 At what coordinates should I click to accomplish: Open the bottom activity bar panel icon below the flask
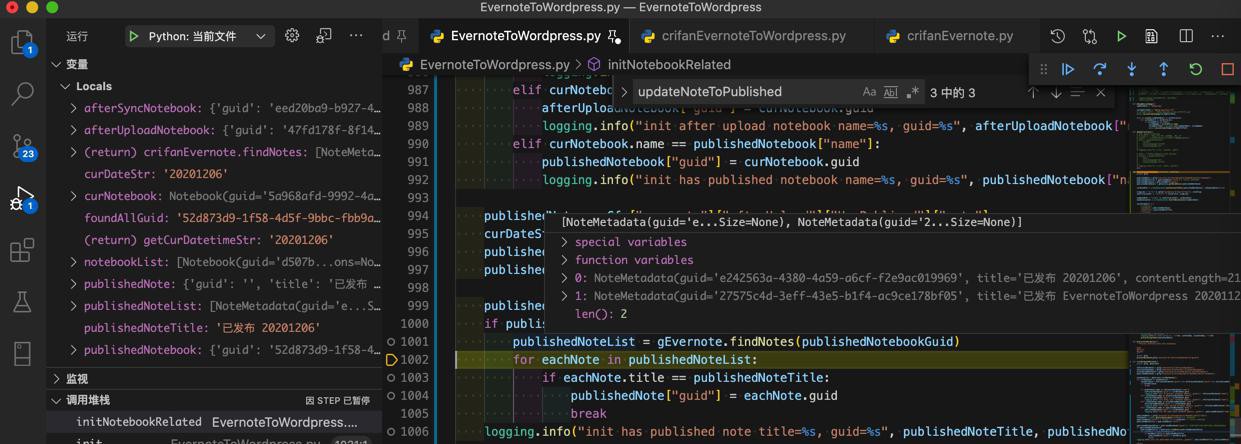pos(22,353)
